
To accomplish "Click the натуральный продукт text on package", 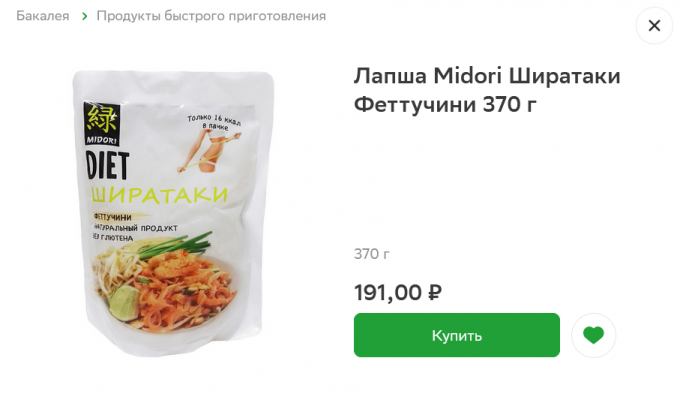I will click(135, 228).
